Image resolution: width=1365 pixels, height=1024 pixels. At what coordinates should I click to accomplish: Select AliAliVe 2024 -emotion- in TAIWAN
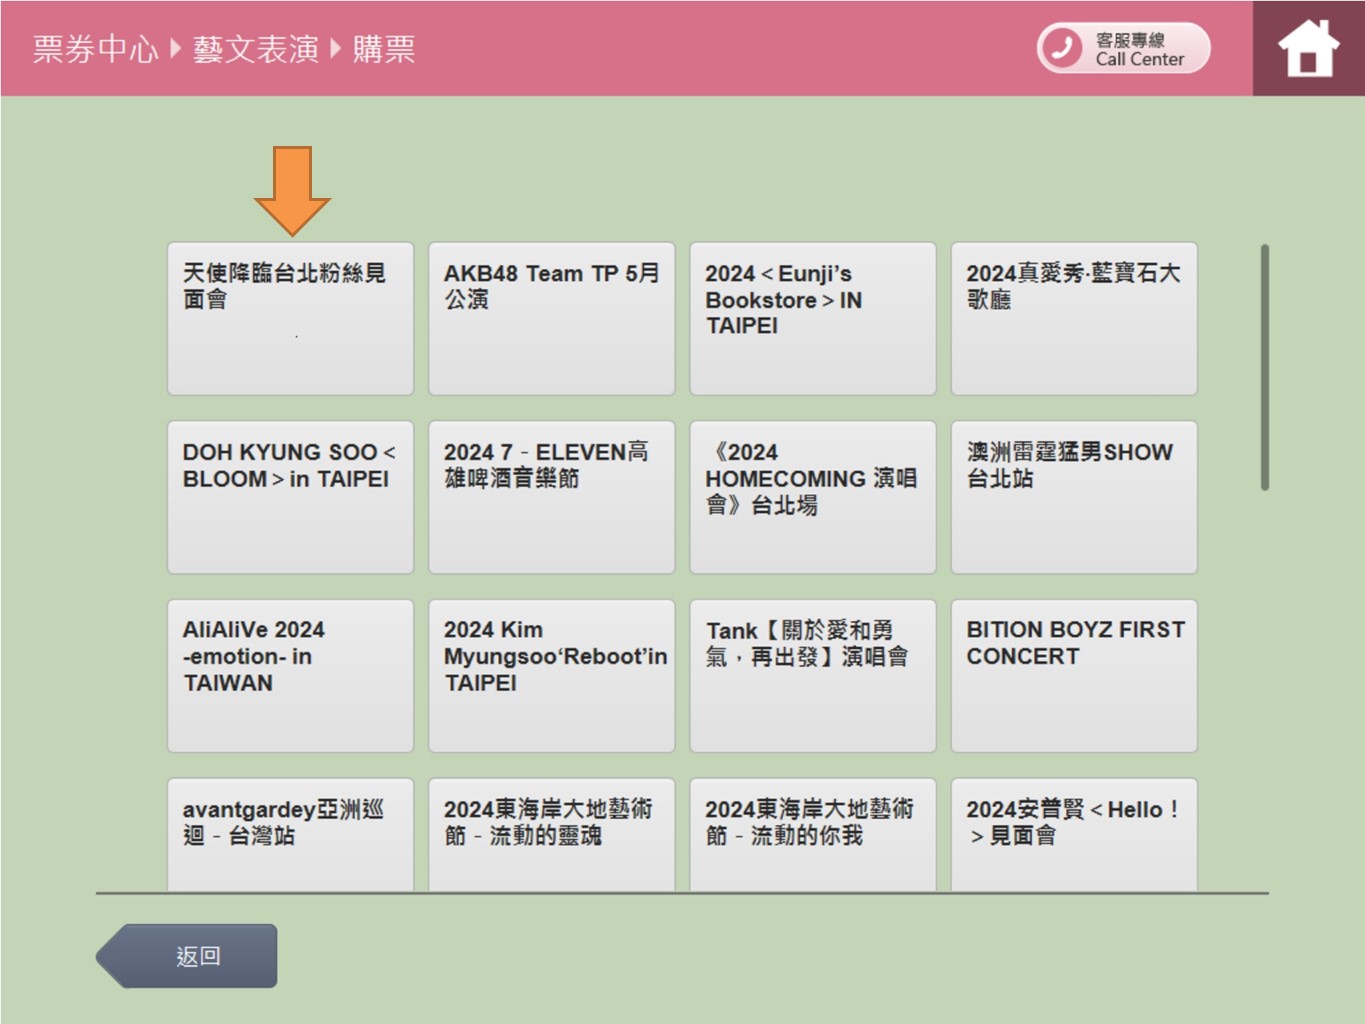pyautogui.click(x=290, y=675)
